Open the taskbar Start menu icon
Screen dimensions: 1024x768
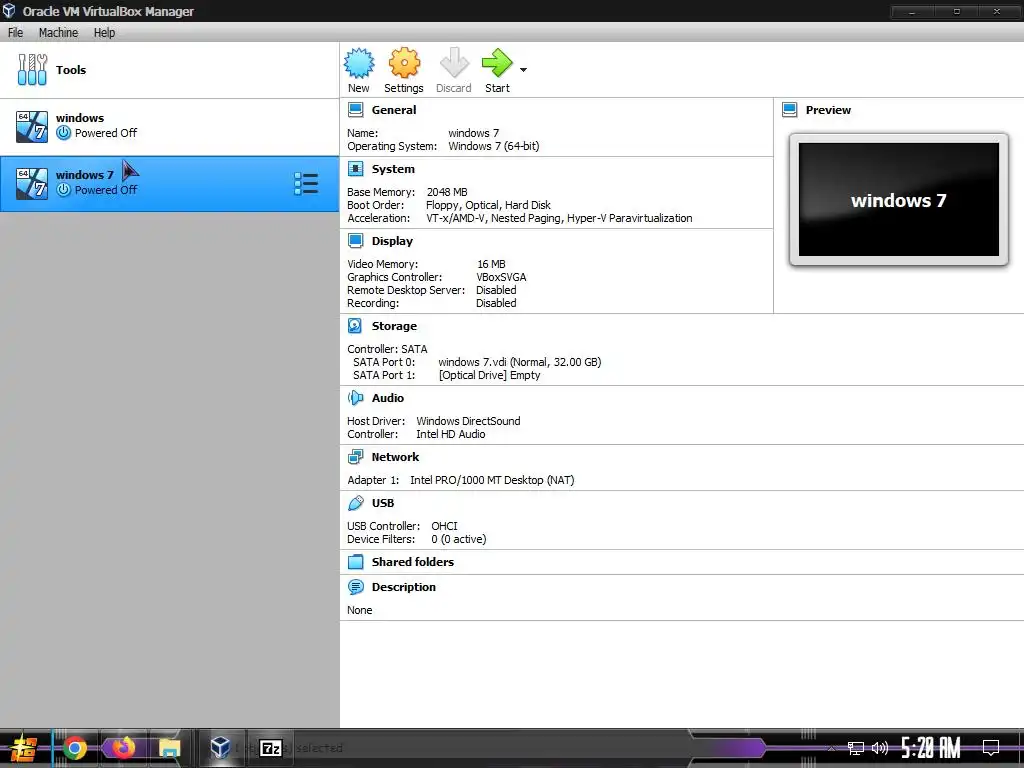(x=24, y=748)
